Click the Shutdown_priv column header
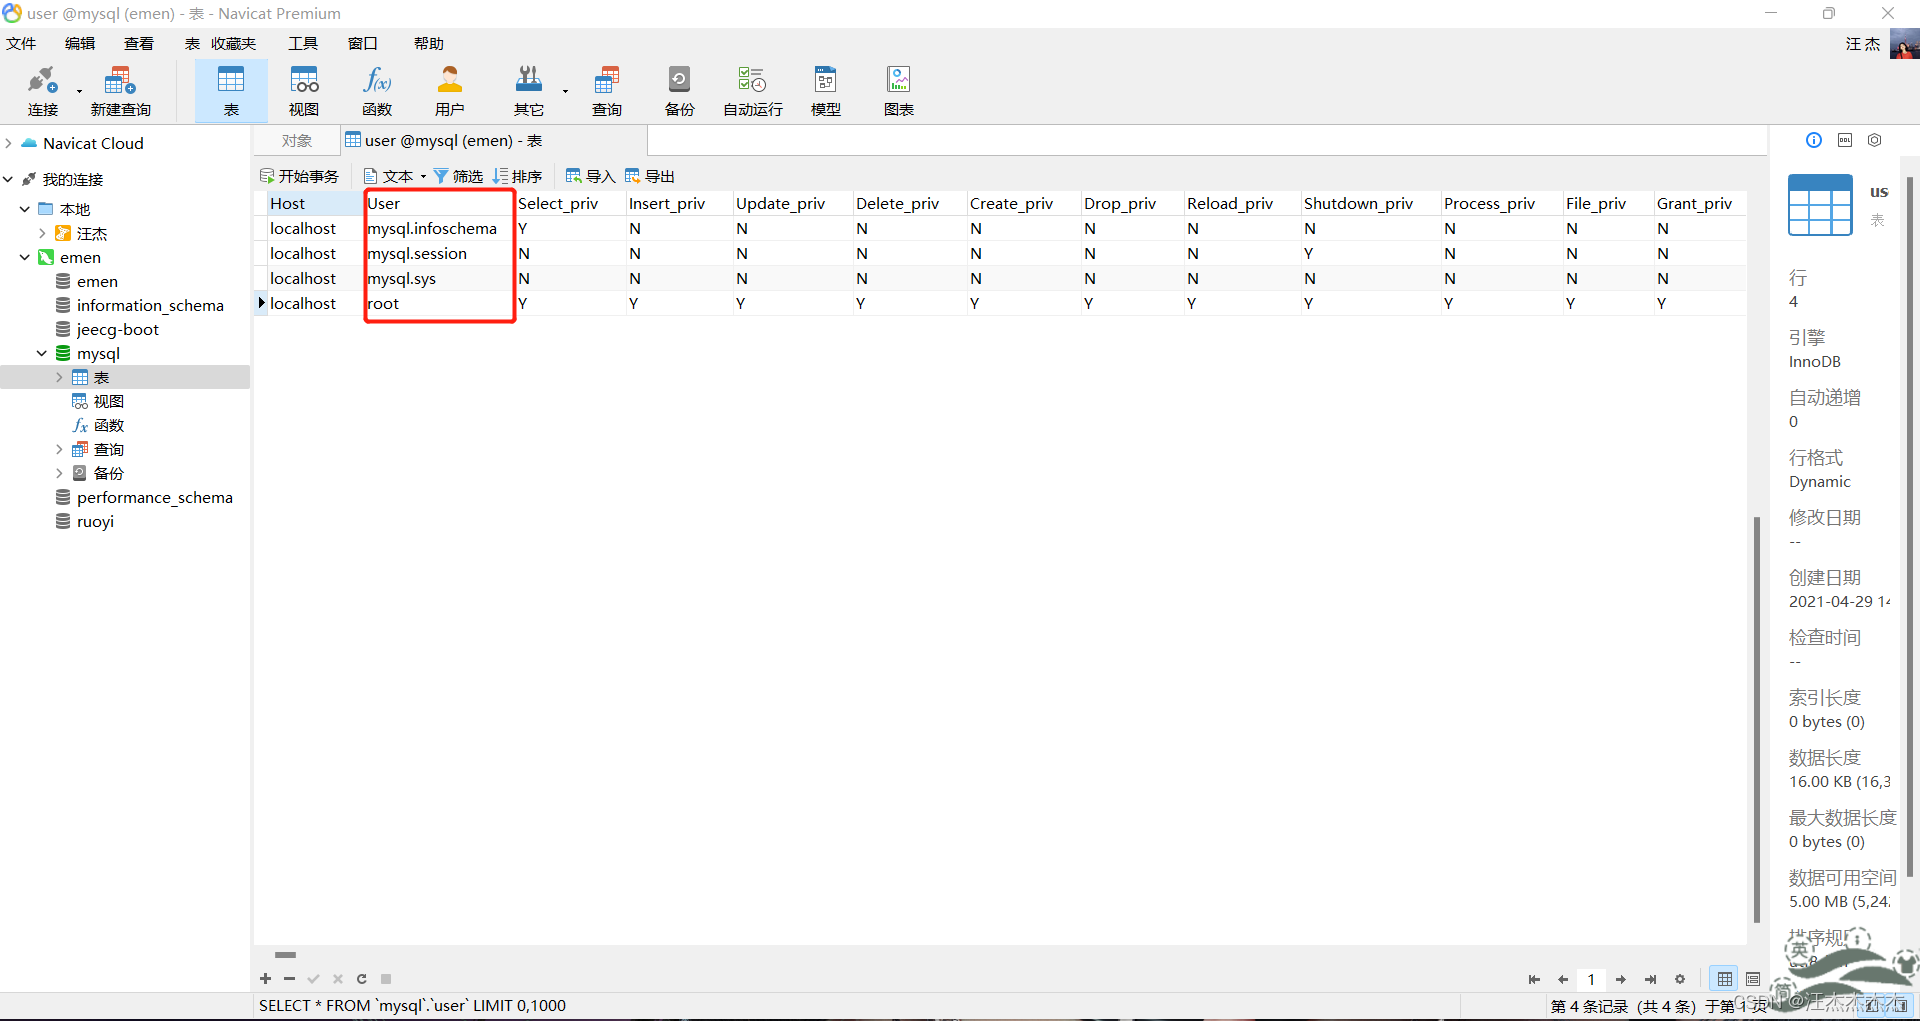 1370,203
